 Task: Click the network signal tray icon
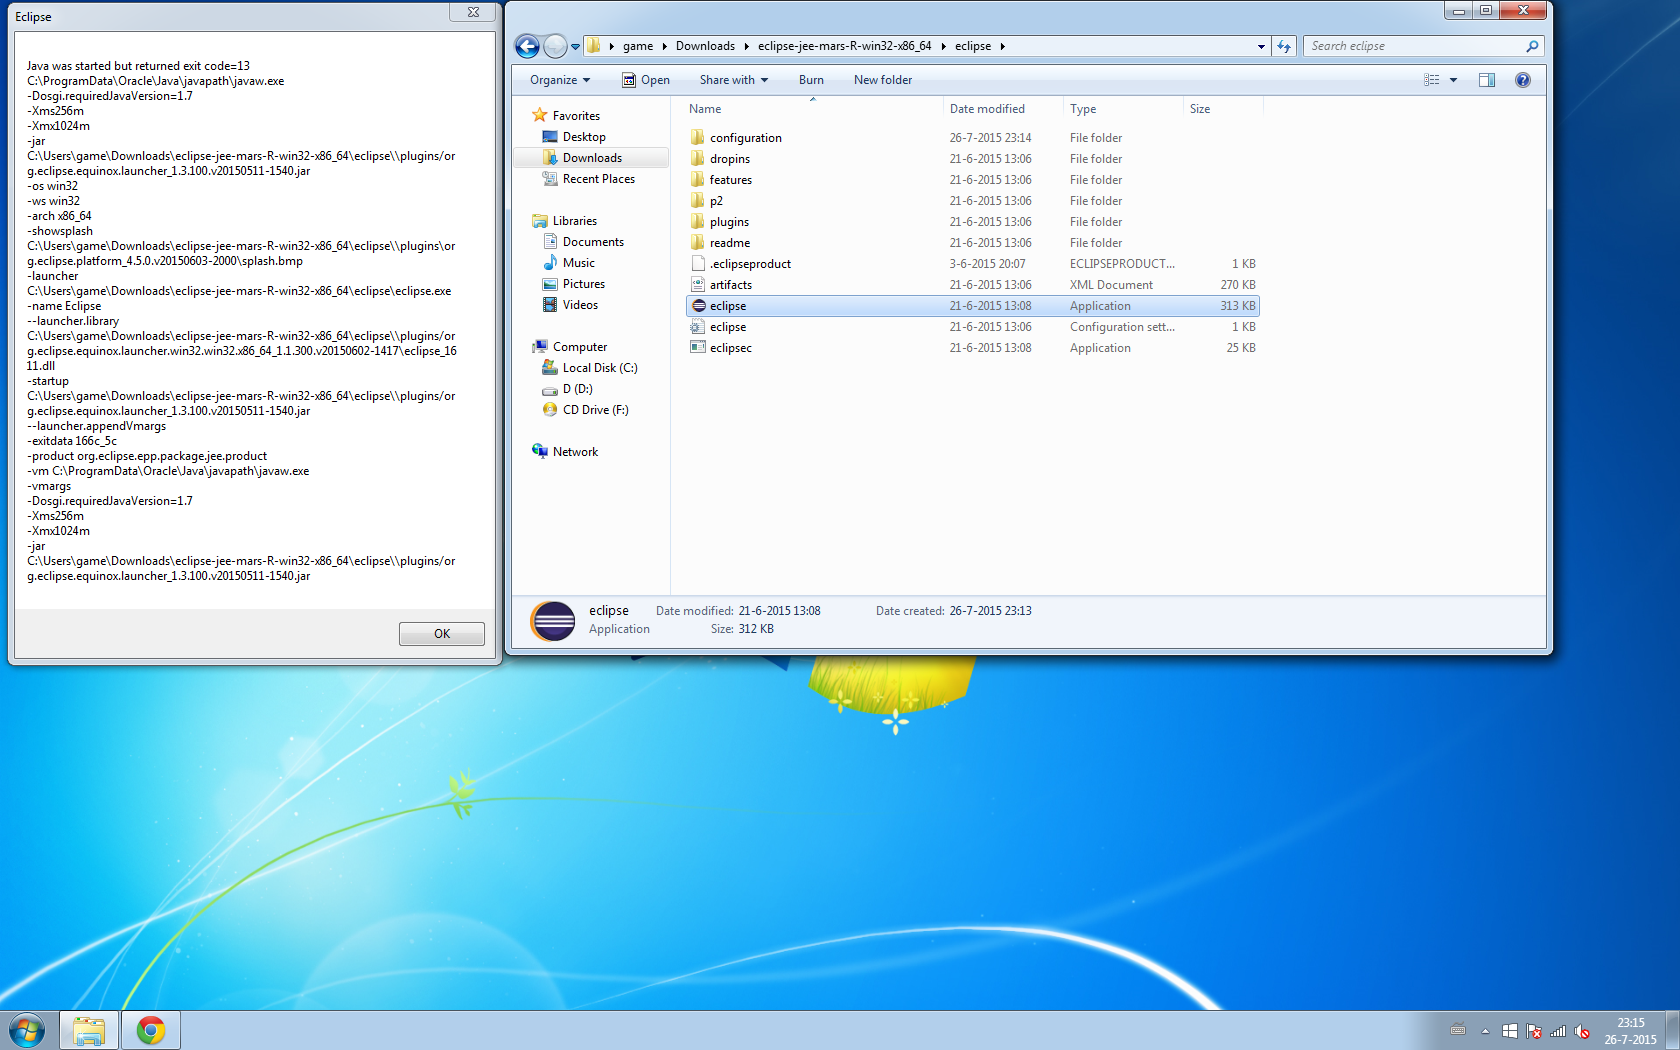pos(1557,1031)
